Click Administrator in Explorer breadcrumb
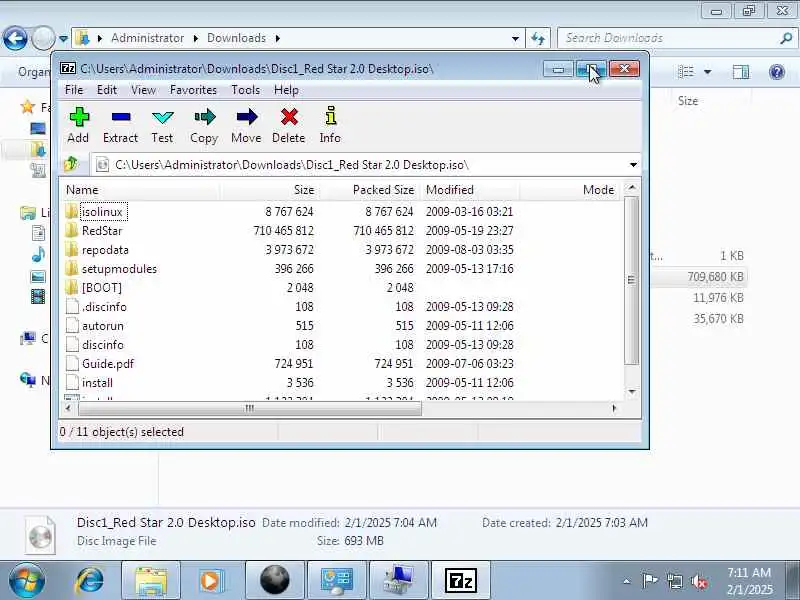 tap(147, 38)
